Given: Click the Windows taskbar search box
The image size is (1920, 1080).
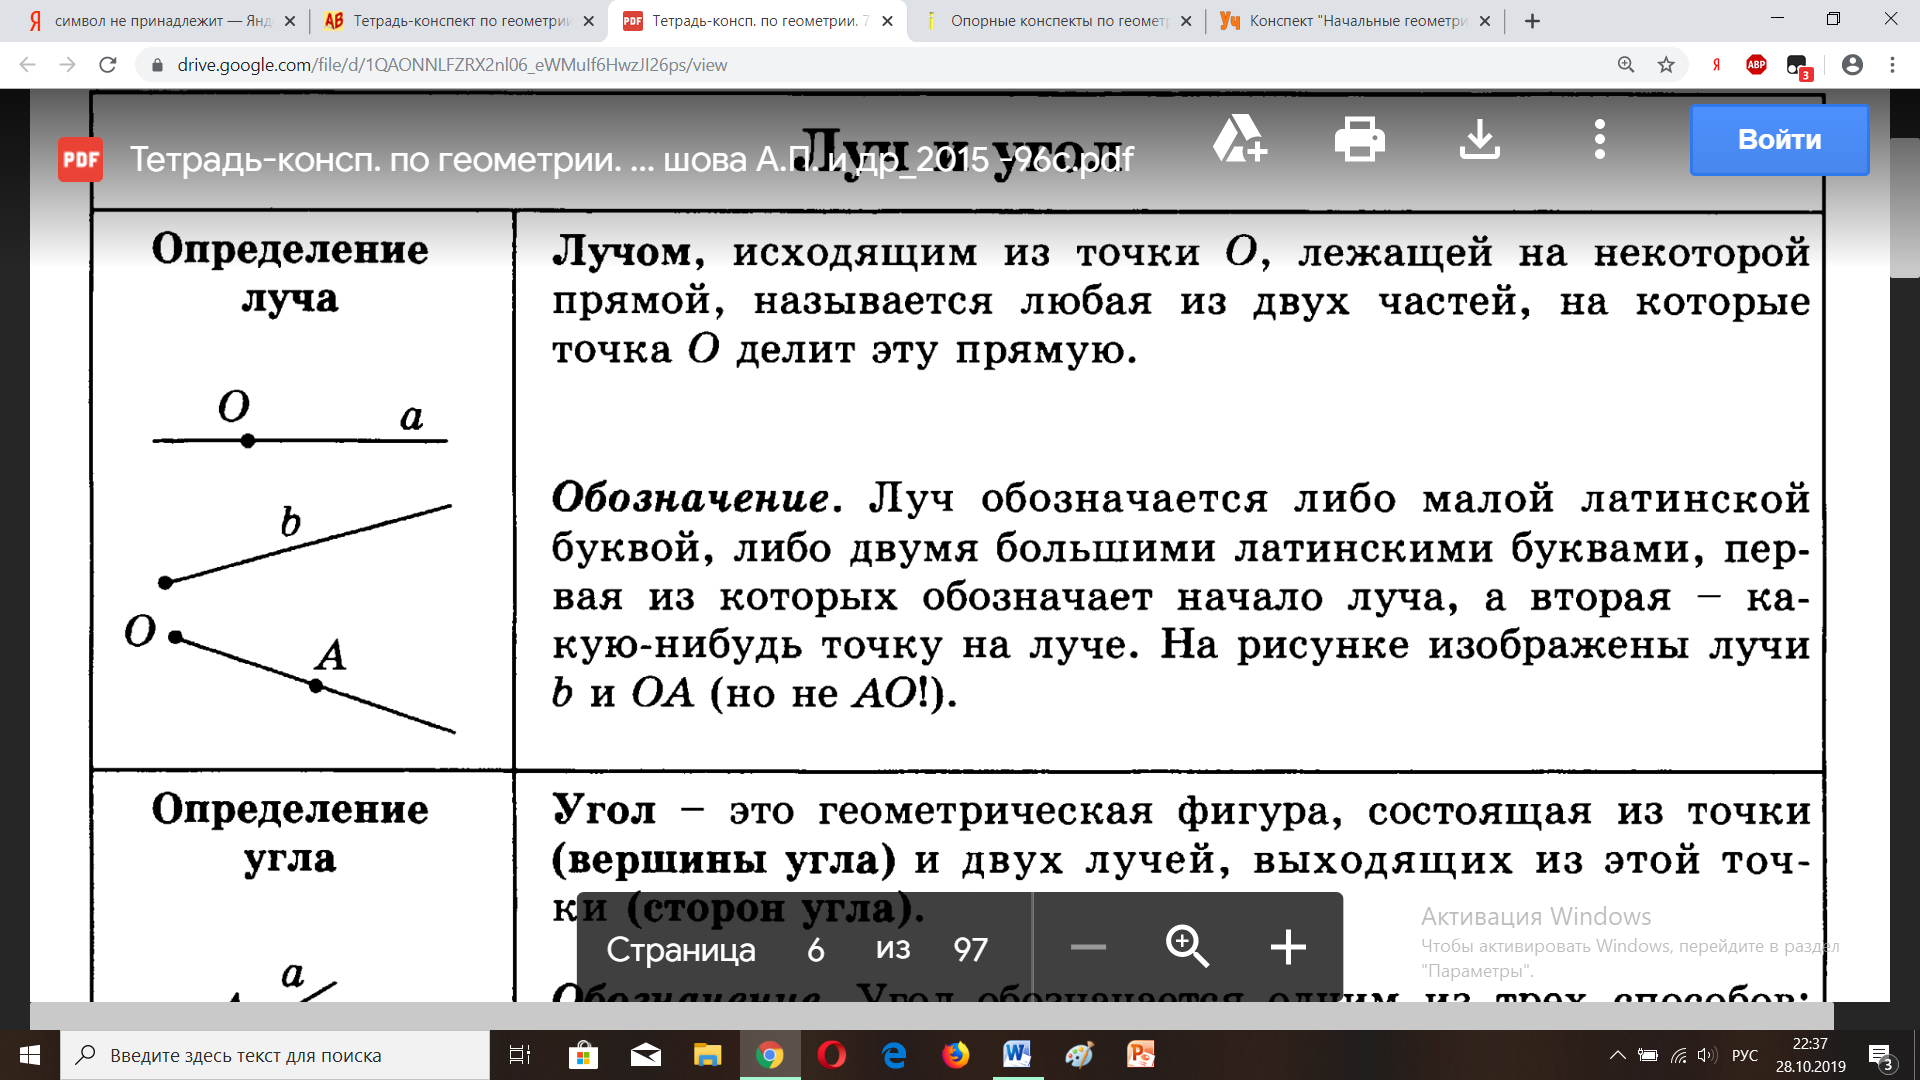Looking at the screenshot, I should [275, 1055].
